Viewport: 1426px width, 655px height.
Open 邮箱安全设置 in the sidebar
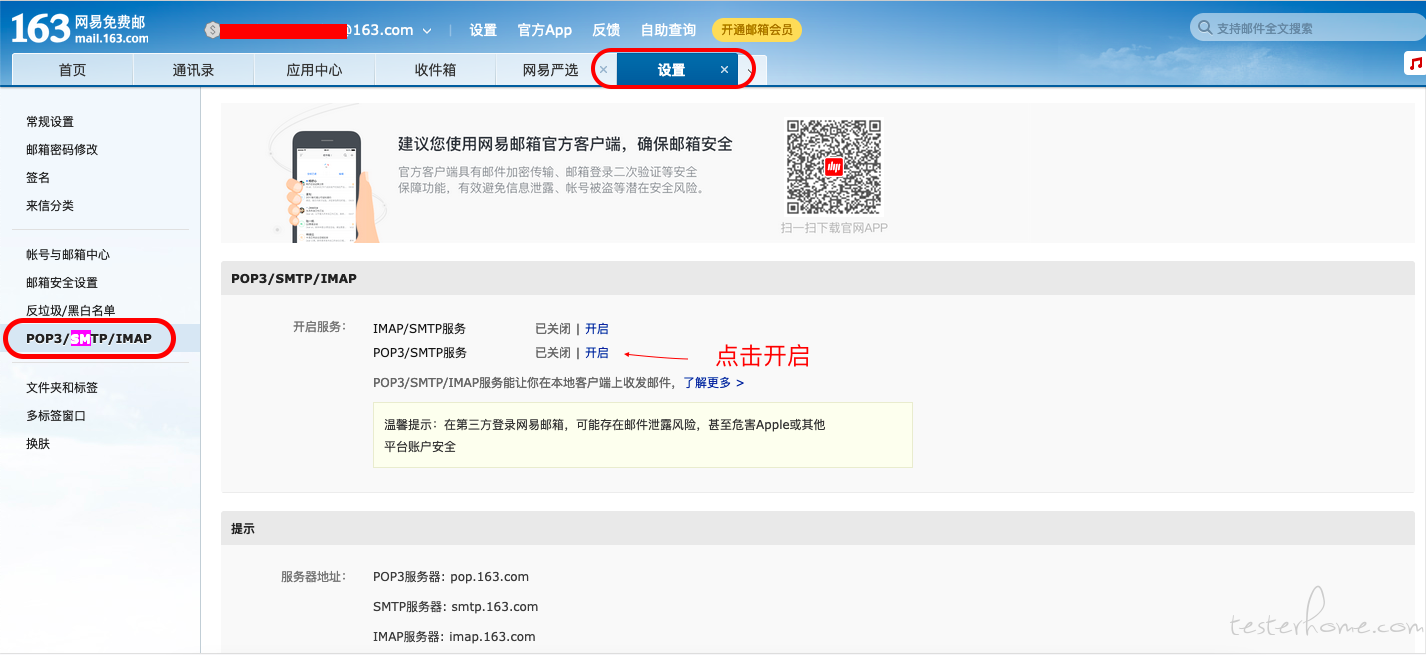coord(62,283)
